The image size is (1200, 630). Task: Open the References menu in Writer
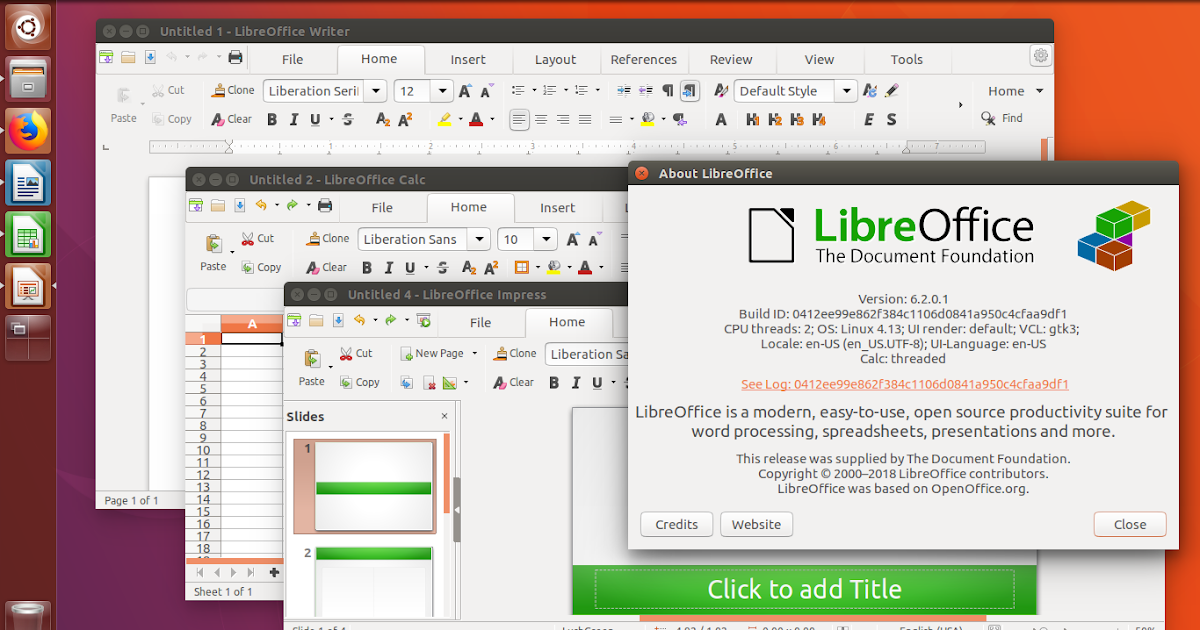coord(643,59)
